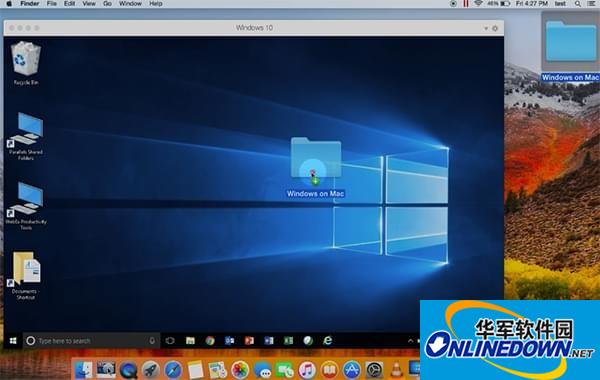Open File Explorer from Windows taskbar
The image size is (600, 380).
190,341
